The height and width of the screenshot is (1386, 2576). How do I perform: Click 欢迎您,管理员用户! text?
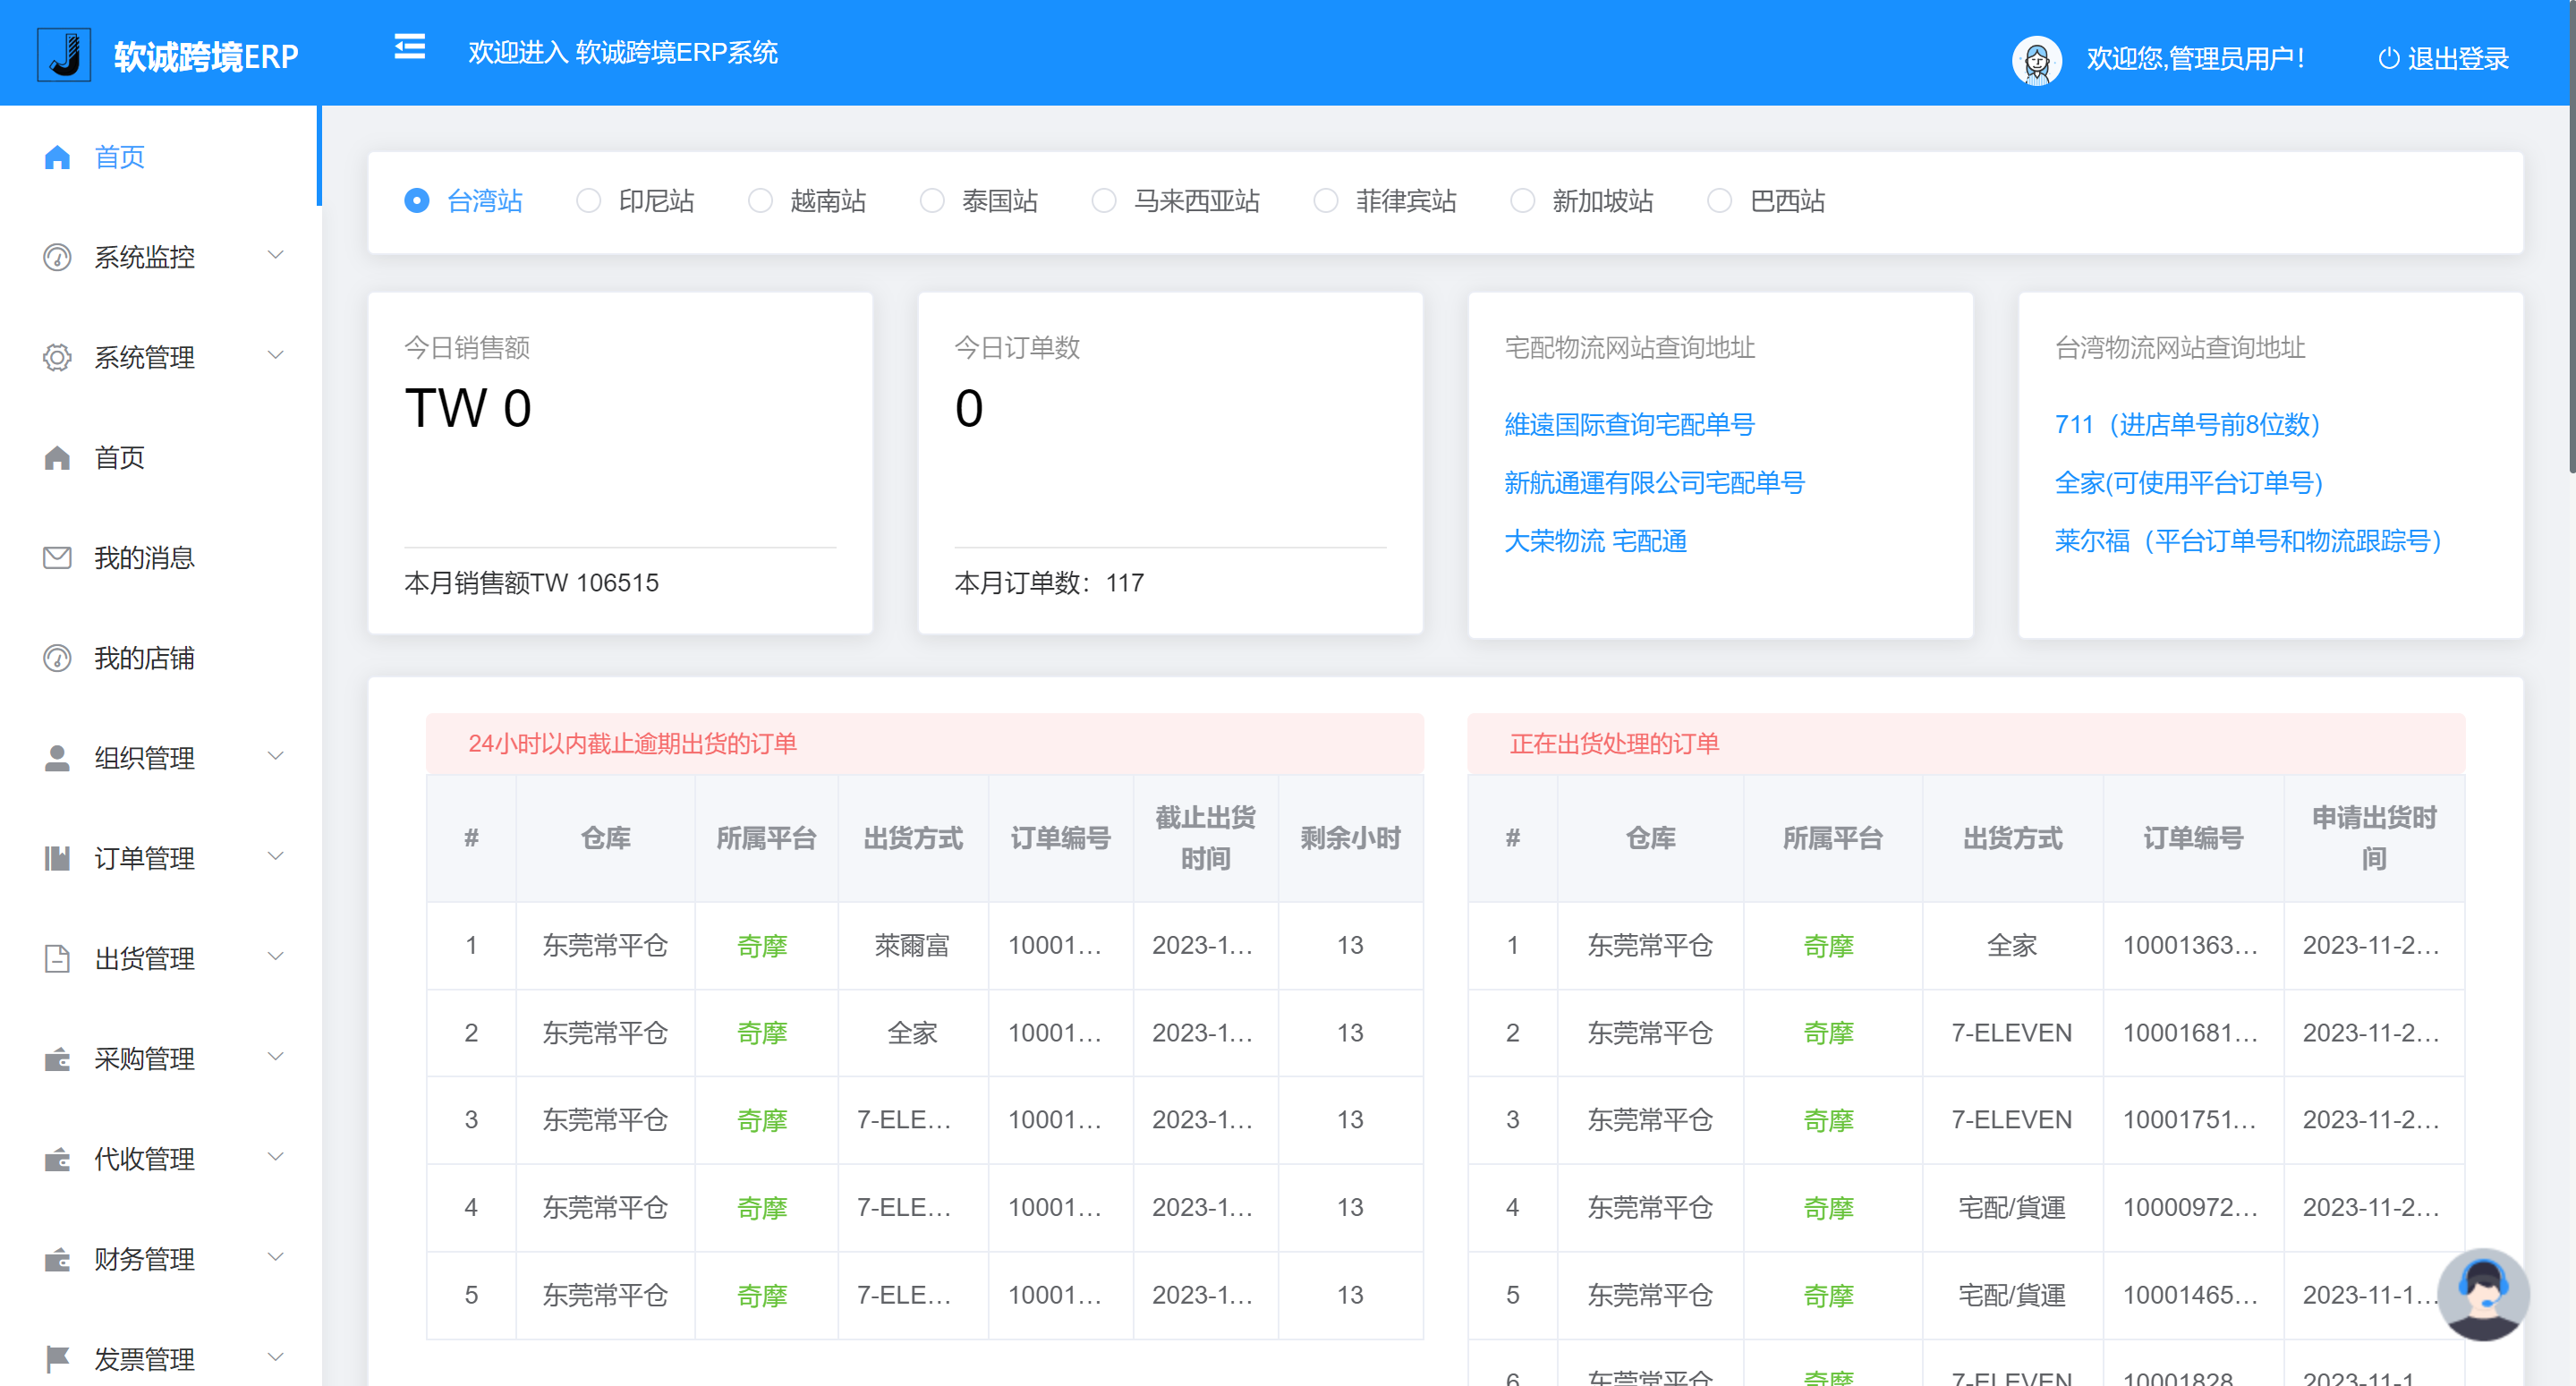2196,59
